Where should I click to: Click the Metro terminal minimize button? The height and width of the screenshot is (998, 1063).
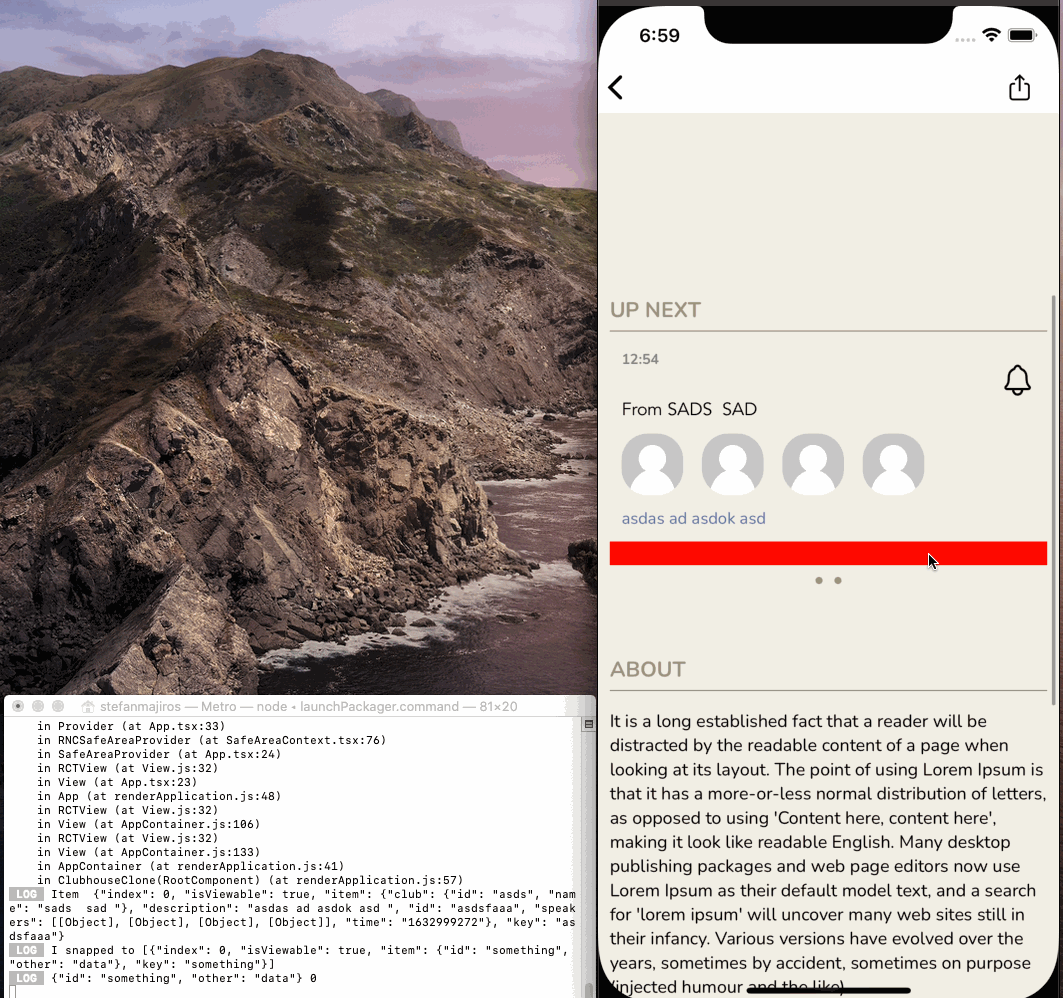pos(38,706)
